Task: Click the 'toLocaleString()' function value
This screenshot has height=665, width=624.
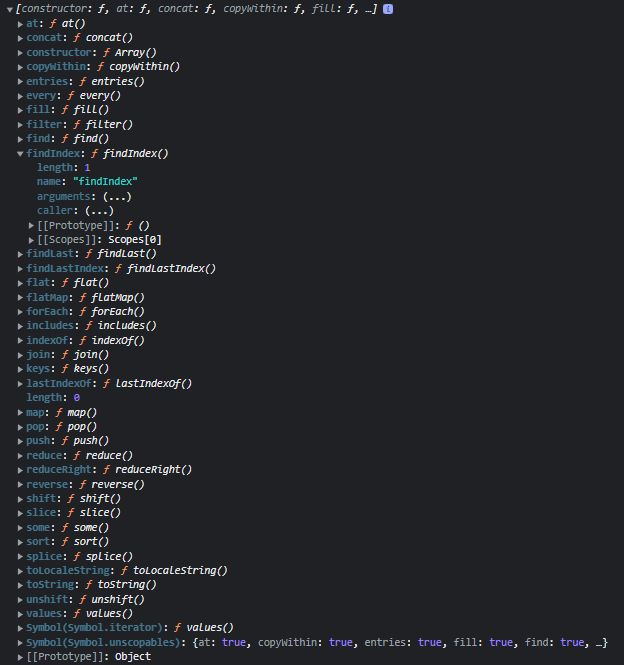Action: pos(180,570)
